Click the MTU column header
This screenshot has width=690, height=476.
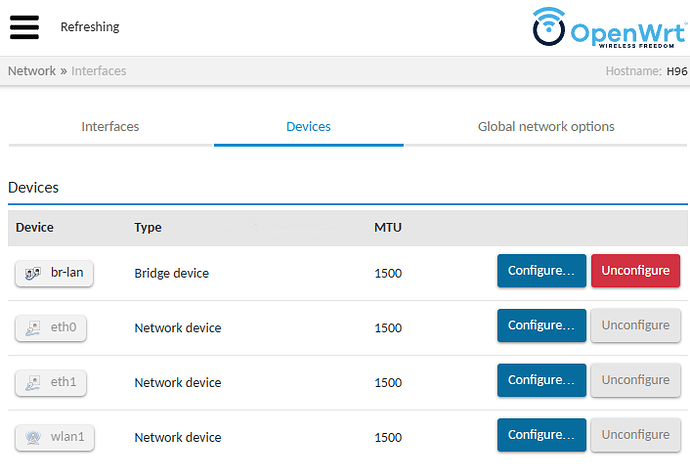tap(388, 227)
